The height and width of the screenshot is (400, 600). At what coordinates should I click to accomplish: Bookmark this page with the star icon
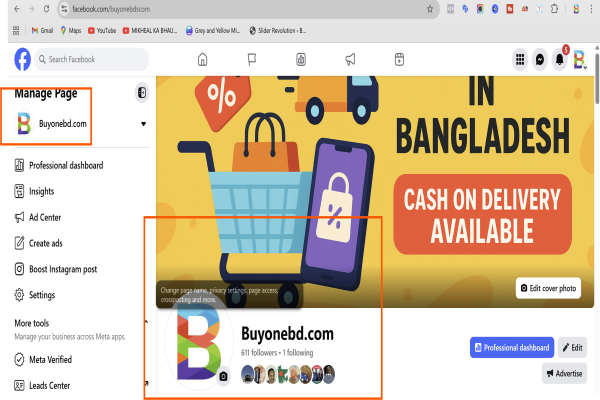coord(429,8)
